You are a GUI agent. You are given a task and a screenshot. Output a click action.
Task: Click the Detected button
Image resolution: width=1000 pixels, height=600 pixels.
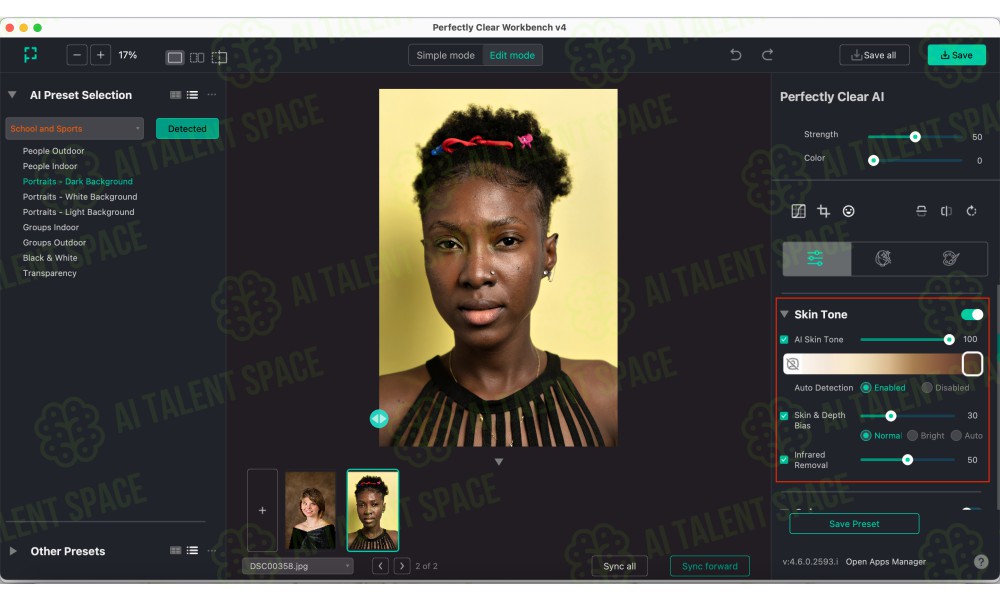[x=188, y=128]
